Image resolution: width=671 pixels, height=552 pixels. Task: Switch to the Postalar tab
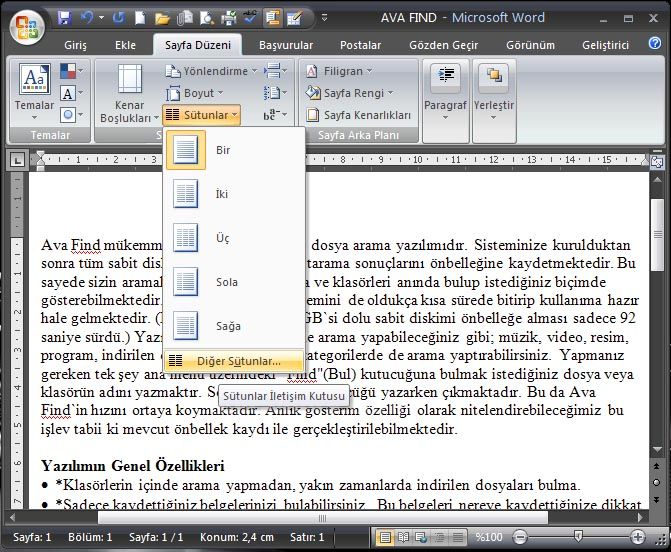[360, 45]
